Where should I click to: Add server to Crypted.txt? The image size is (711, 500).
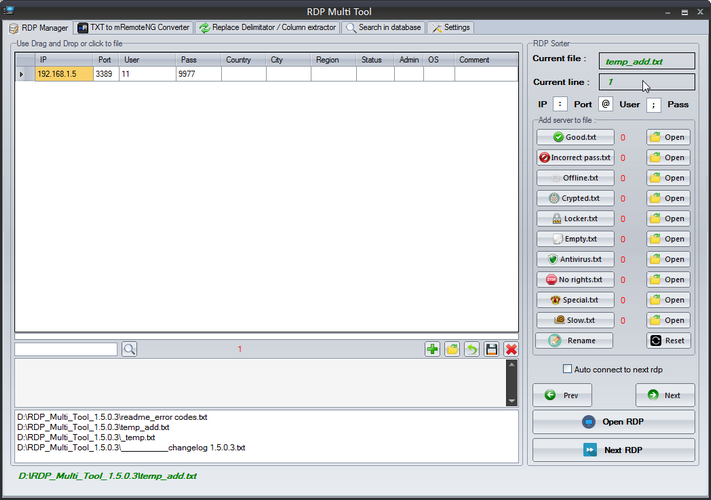point(575,199)
